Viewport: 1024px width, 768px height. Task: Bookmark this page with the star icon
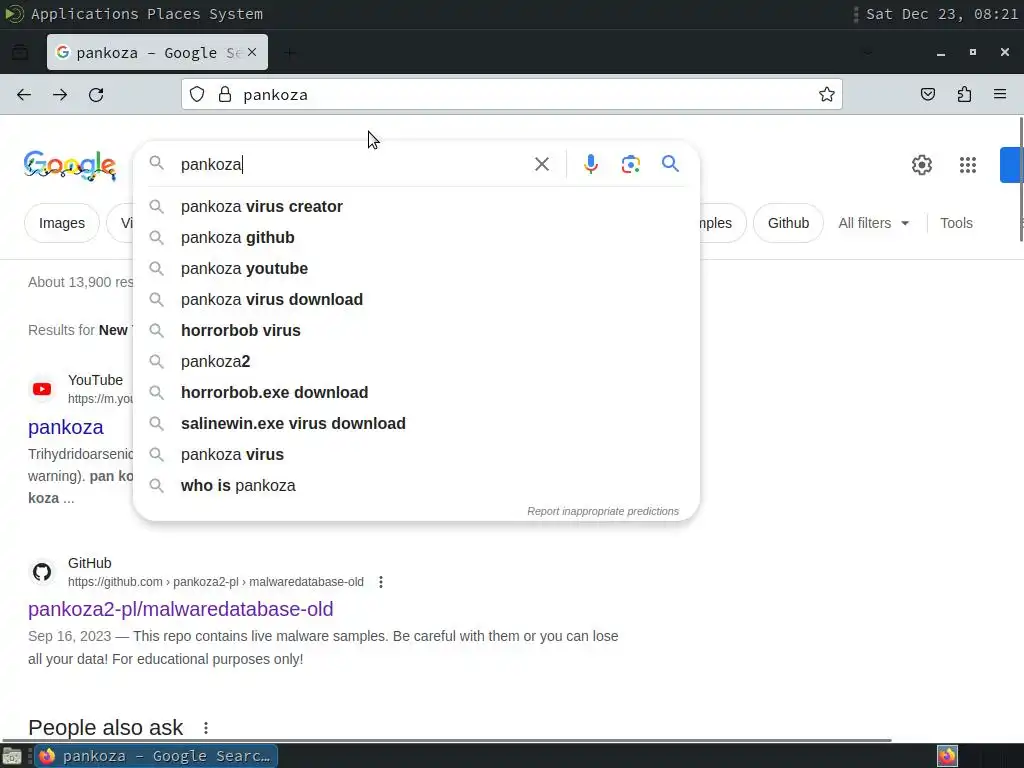click(827, 95)
